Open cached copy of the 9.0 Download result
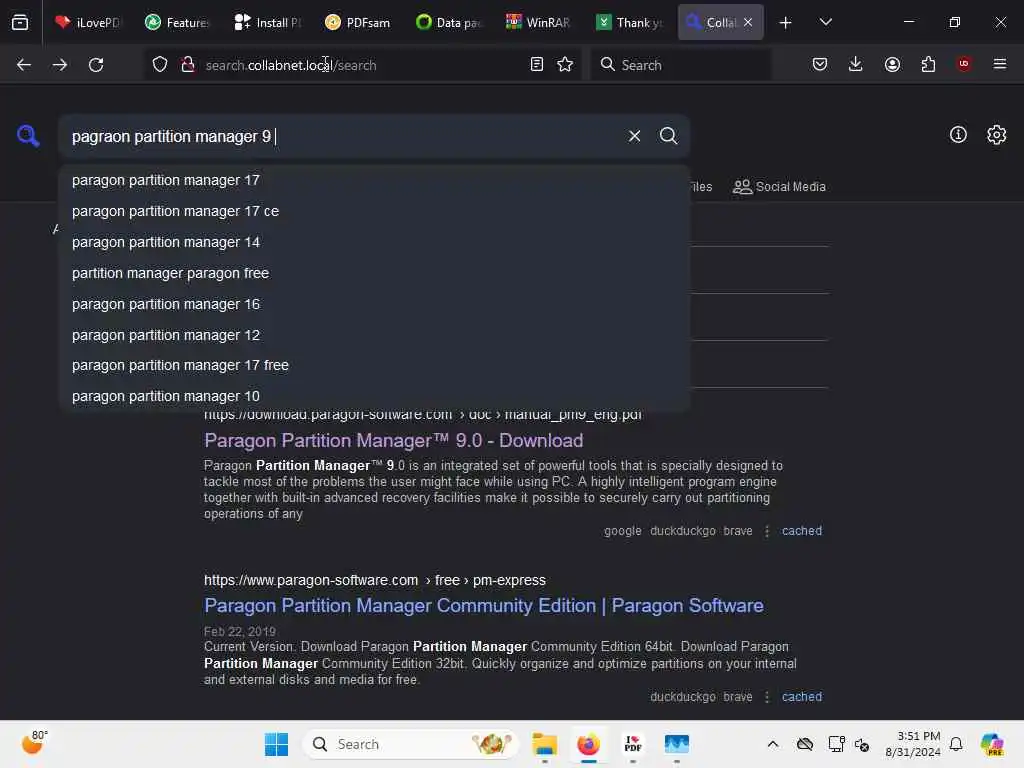Image resolution: width=1024 pixels, height=768 pixels. (801, 531)
